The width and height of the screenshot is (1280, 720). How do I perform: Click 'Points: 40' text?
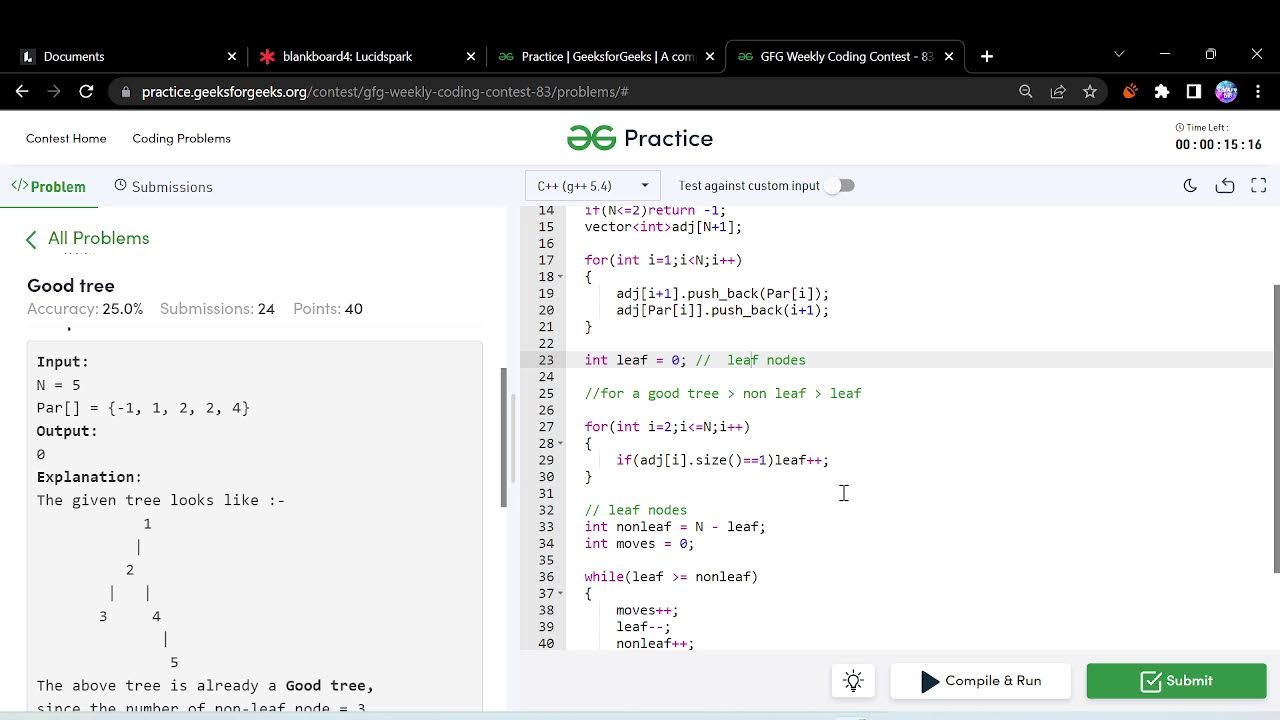click(328, 309)
